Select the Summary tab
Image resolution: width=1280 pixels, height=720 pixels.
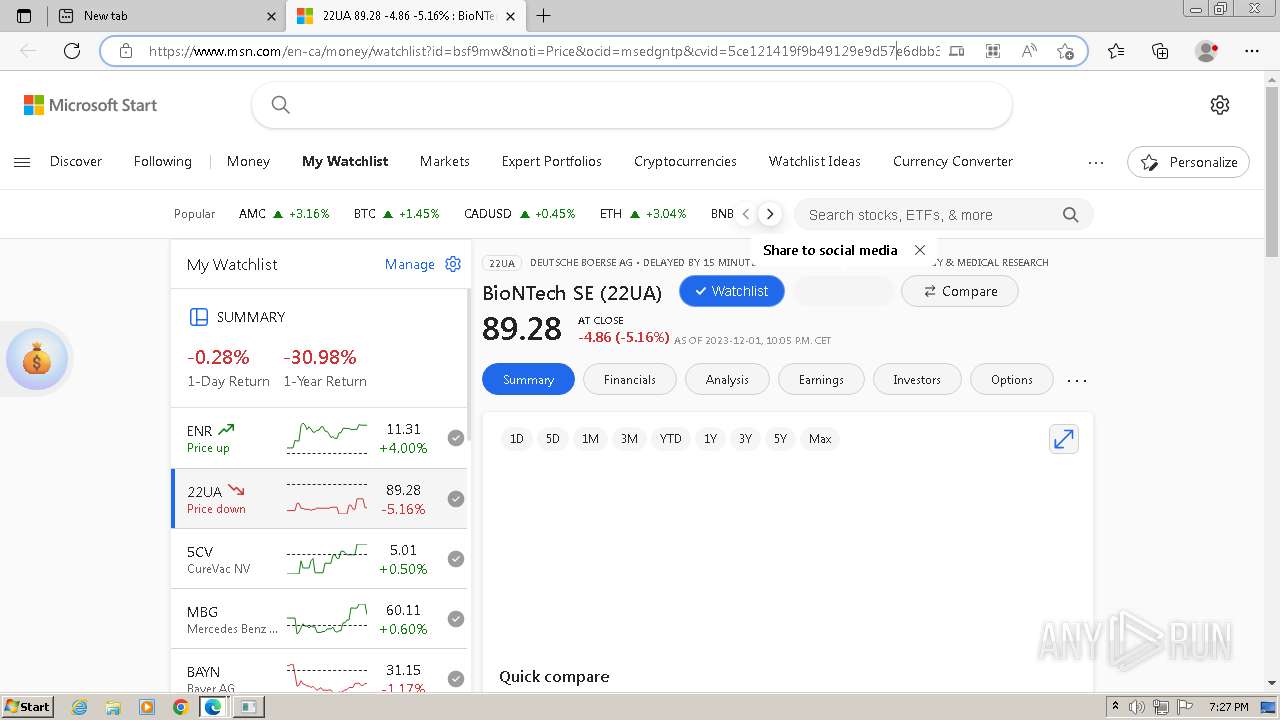[x=528, y=380]
